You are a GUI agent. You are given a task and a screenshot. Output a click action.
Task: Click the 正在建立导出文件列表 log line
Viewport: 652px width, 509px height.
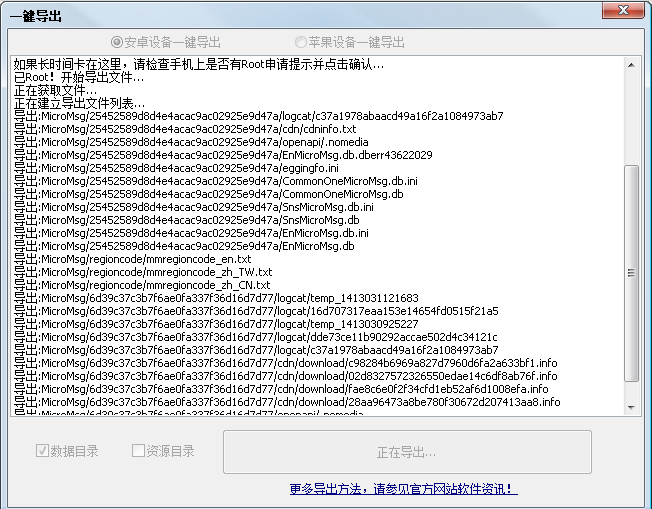80,103
